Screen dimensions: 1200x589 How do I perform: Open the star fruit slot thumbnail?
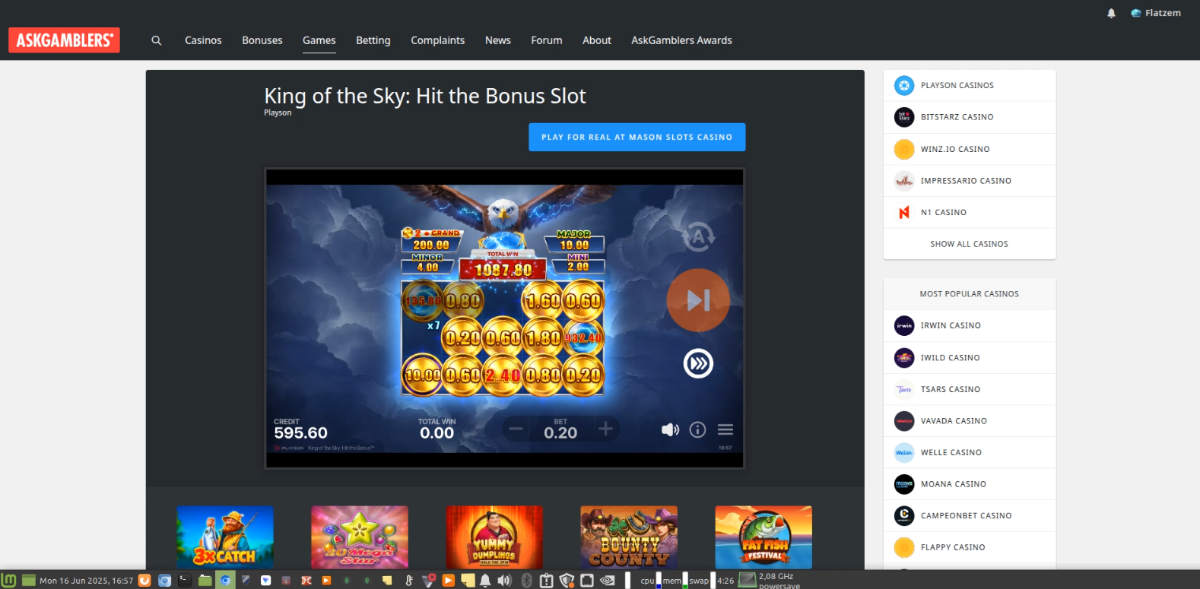[360, 537]
